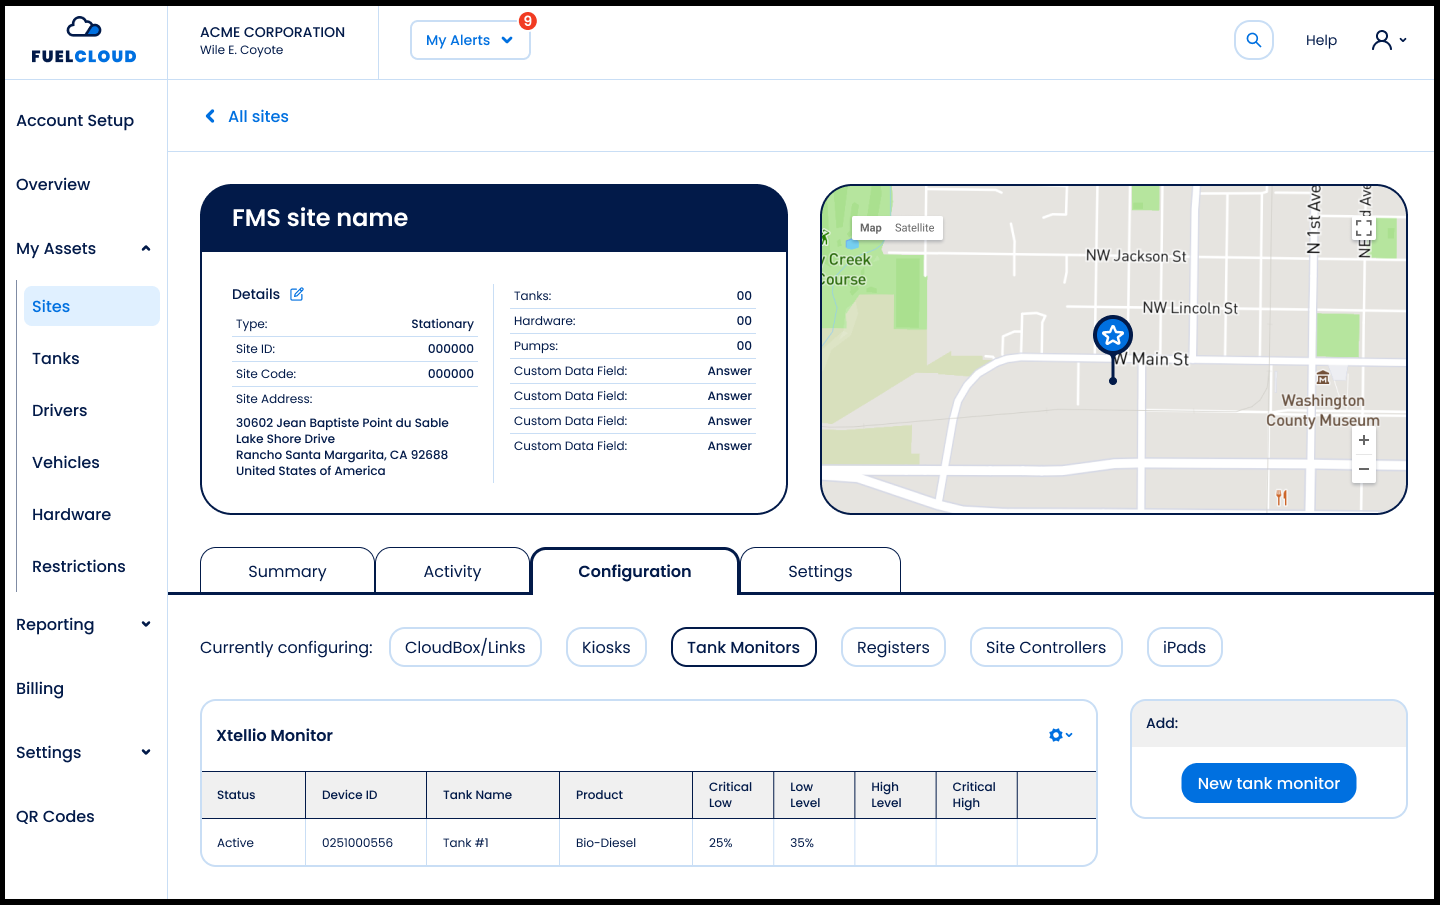This screenshot has height=905, width=1440.
Task: Open Tanks in the sidebar
Action: (56, 359)
